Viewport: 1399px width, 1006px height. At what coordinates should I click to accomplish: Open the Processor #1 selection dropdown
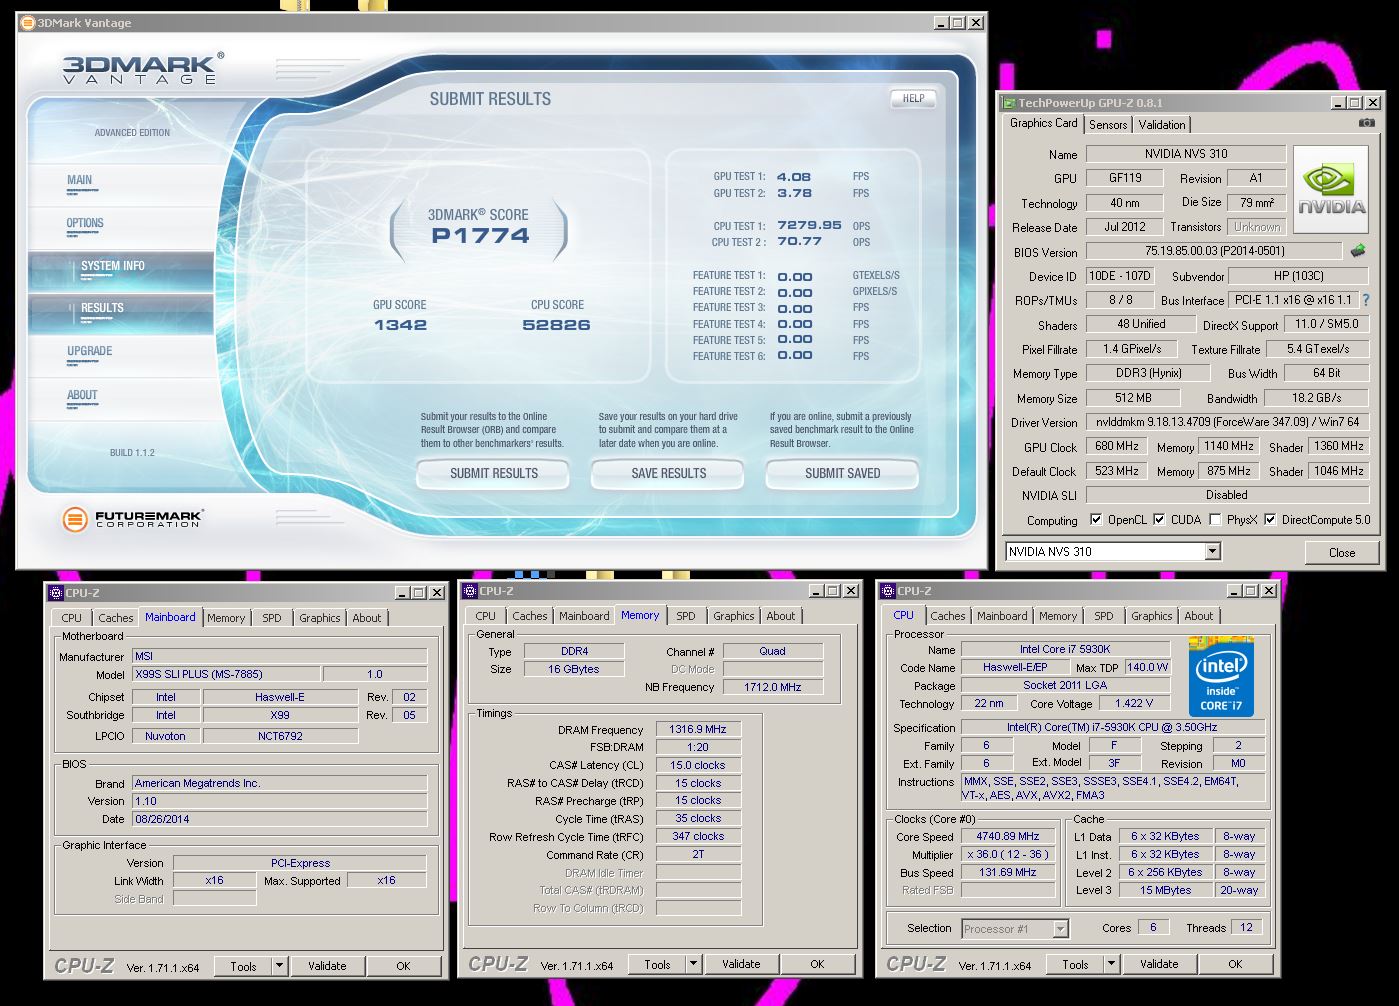1061,929
